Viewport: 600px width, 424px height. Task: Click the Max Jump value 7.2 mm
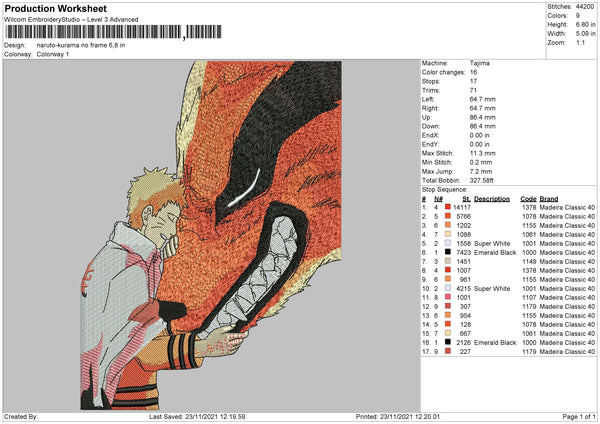click(481, 171)
